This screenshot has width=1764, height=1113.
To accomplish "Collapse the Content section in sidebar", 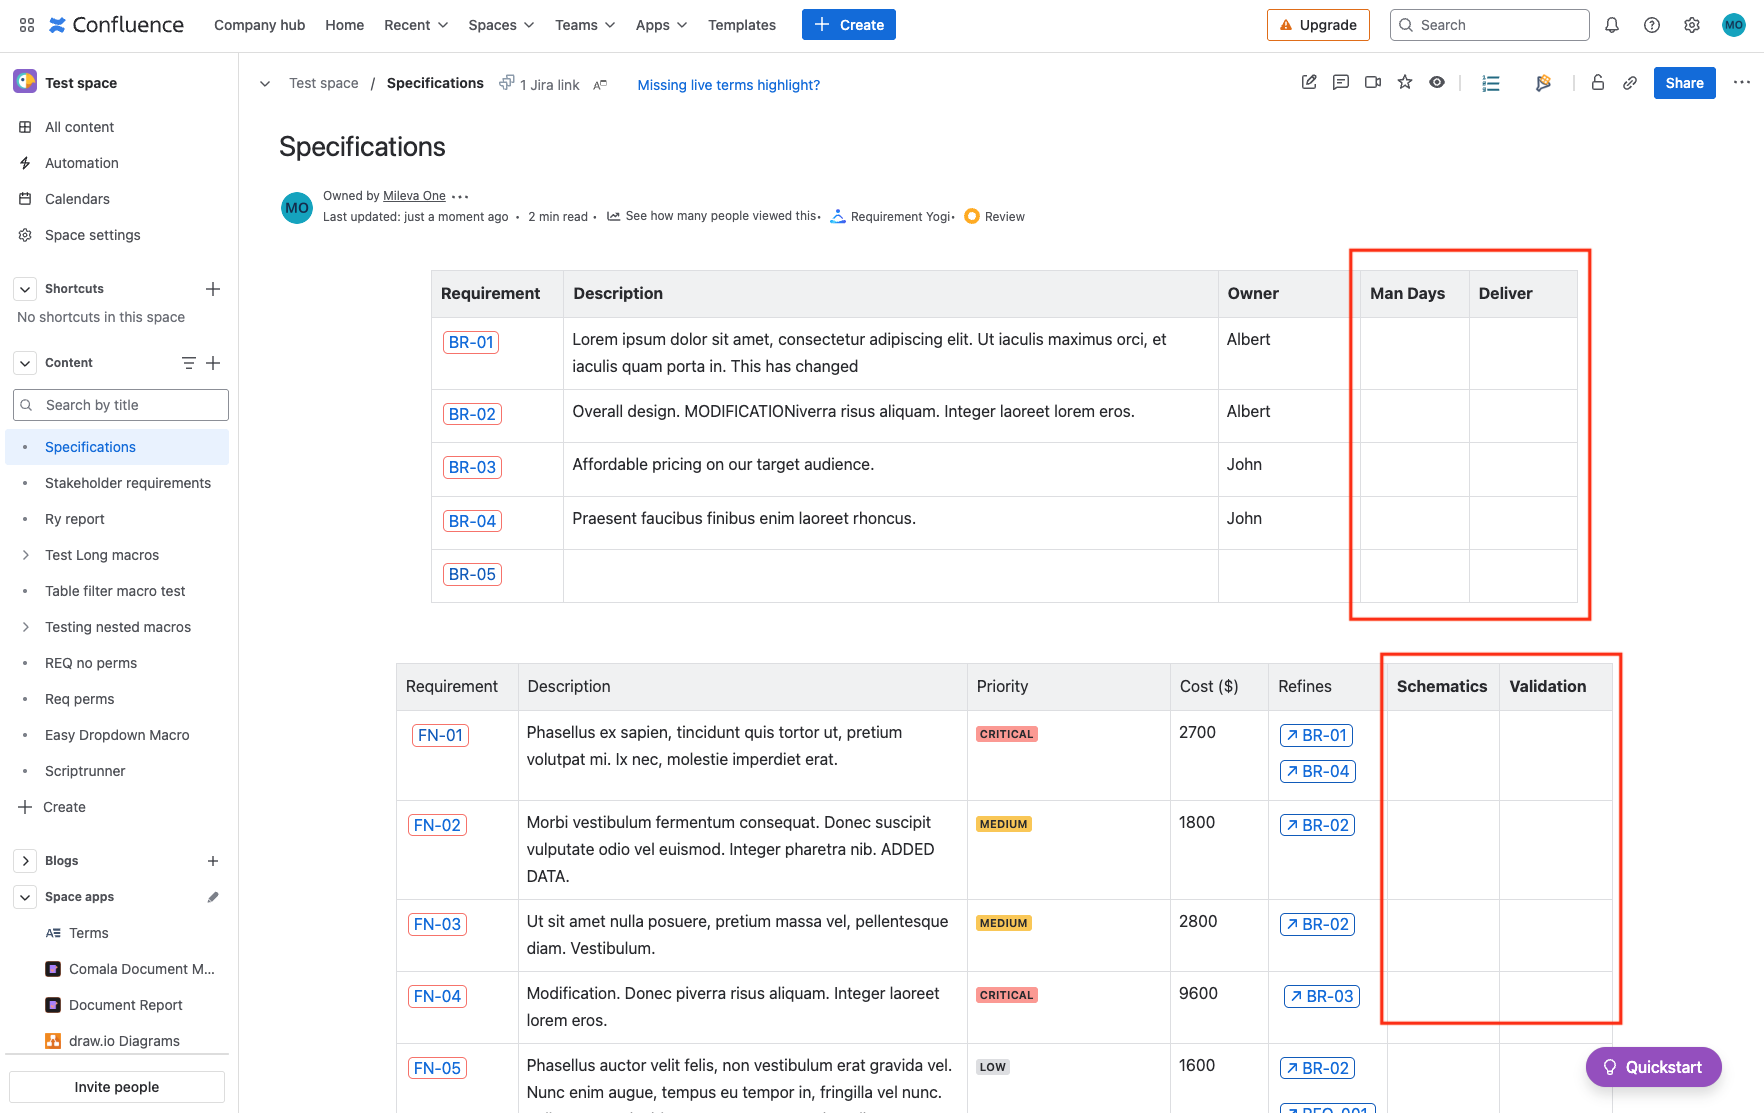I will [25, 363].
